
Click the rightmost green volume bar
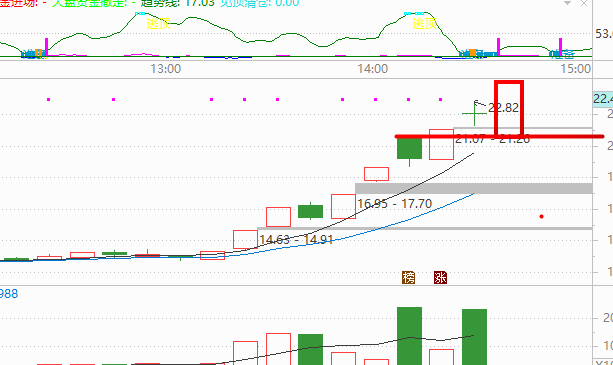474,337
